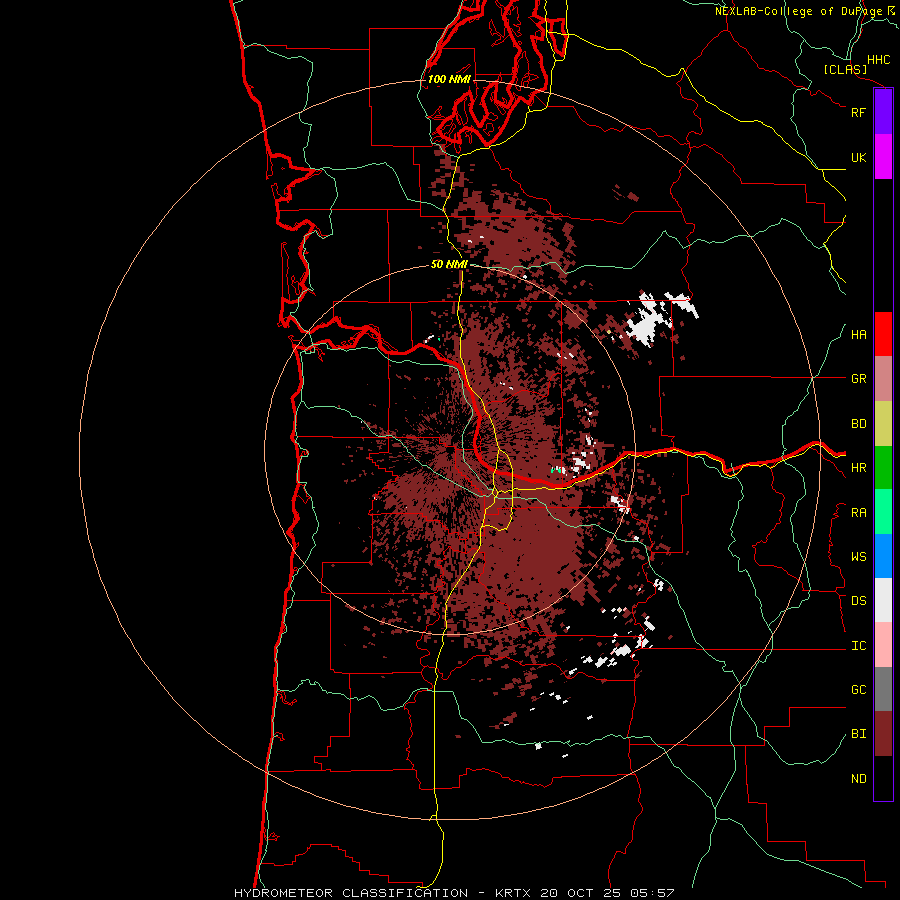
Task: Click the [CLAS] label
Action: tap(845, 70)
